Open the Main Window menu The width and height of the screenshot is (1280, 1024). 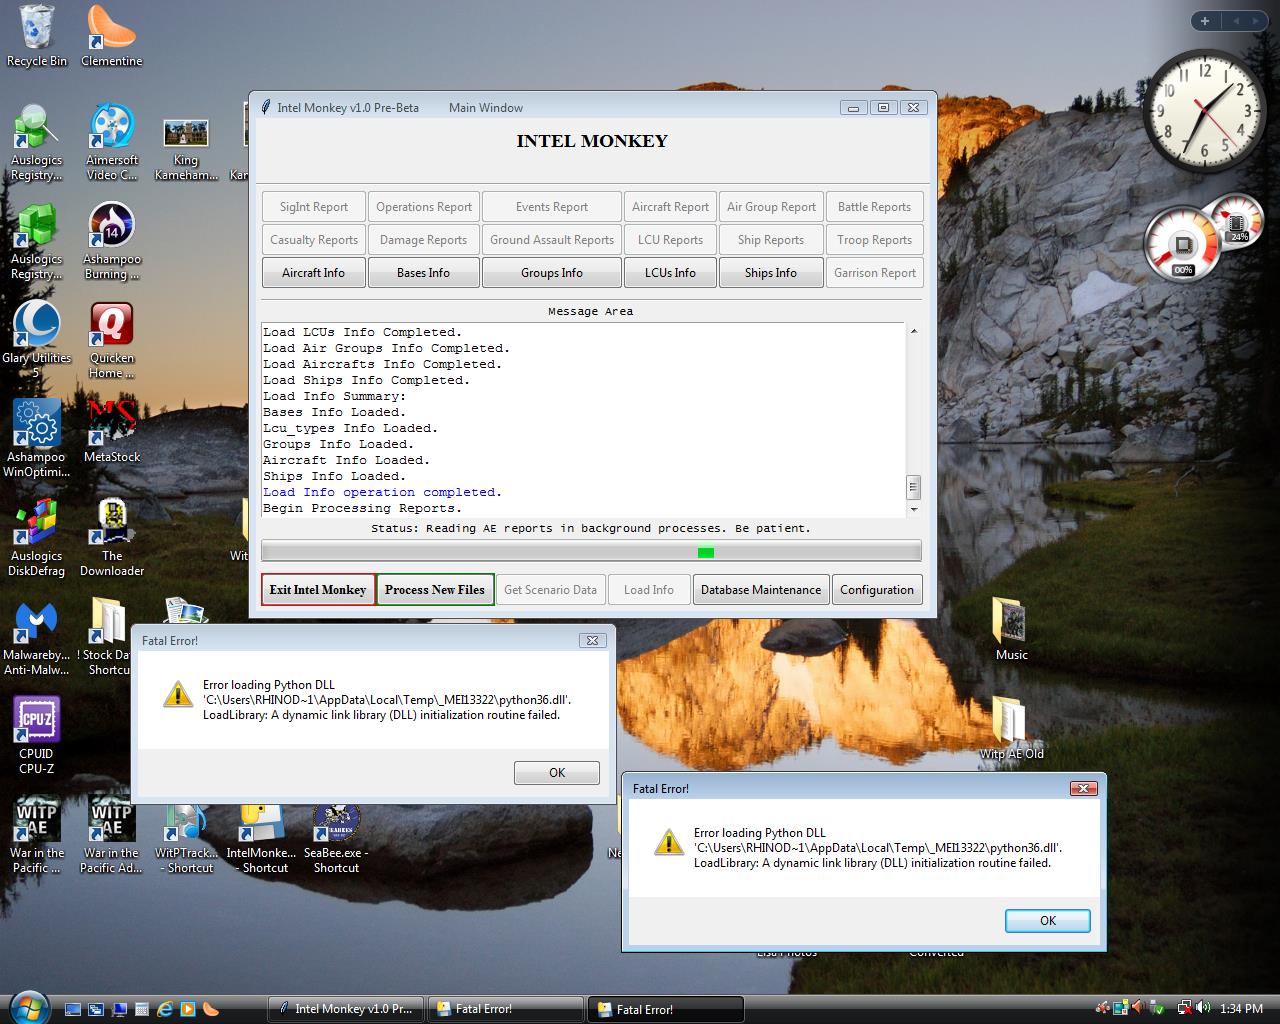tap(486, 107)
